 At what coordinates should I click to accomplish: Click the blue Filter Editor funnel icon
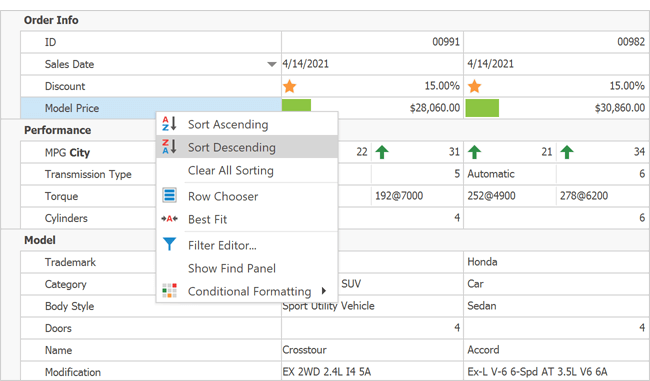[169, 244]
